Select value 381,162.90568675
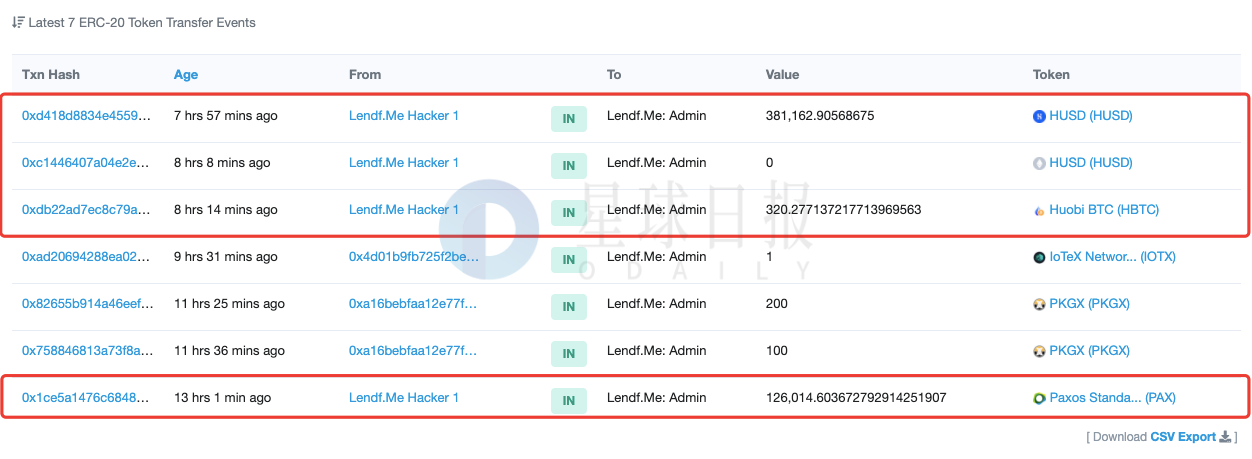1252x459 pixels. click(820, 116)
